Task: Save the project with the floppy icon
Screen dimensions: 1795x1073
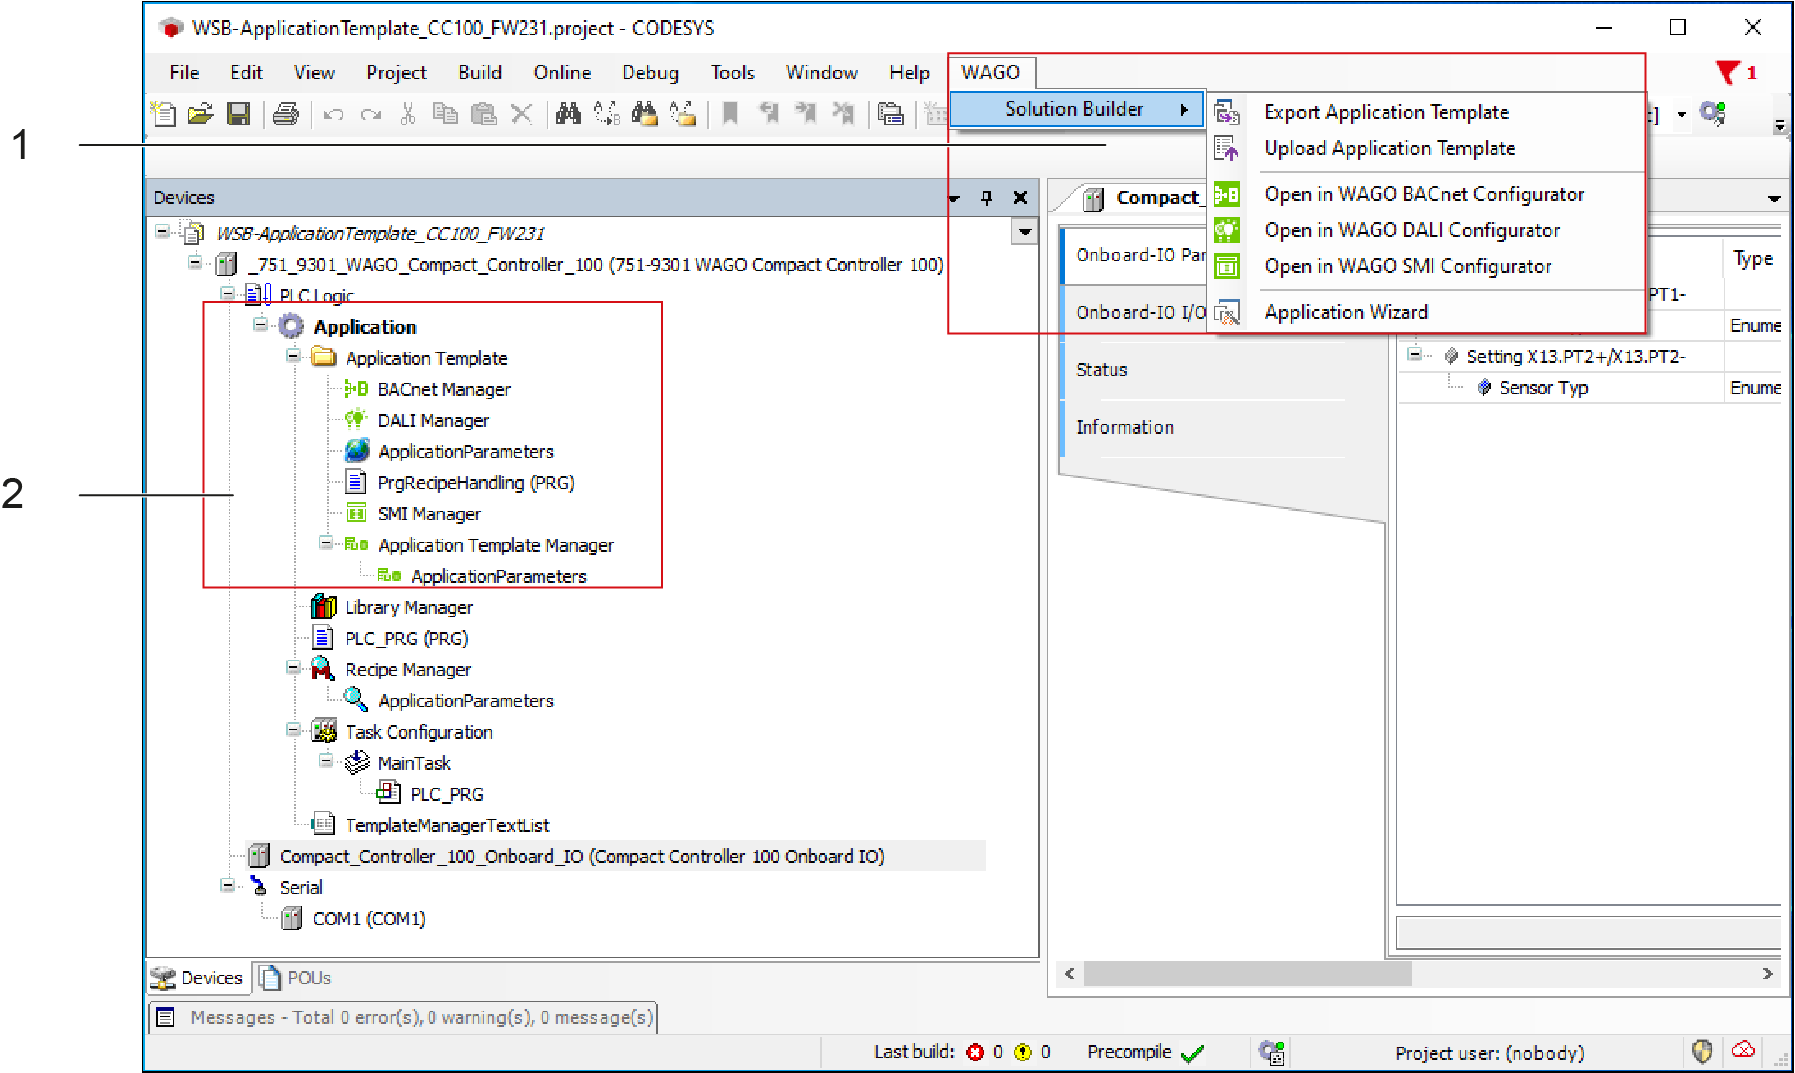Action: [x=238, y=114]
